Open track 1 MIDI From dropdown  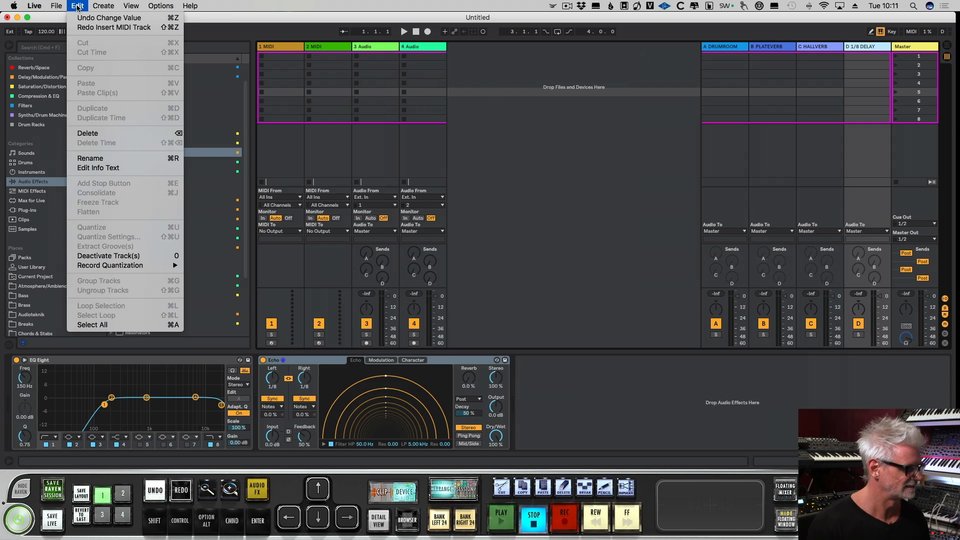tap(280, 197)
